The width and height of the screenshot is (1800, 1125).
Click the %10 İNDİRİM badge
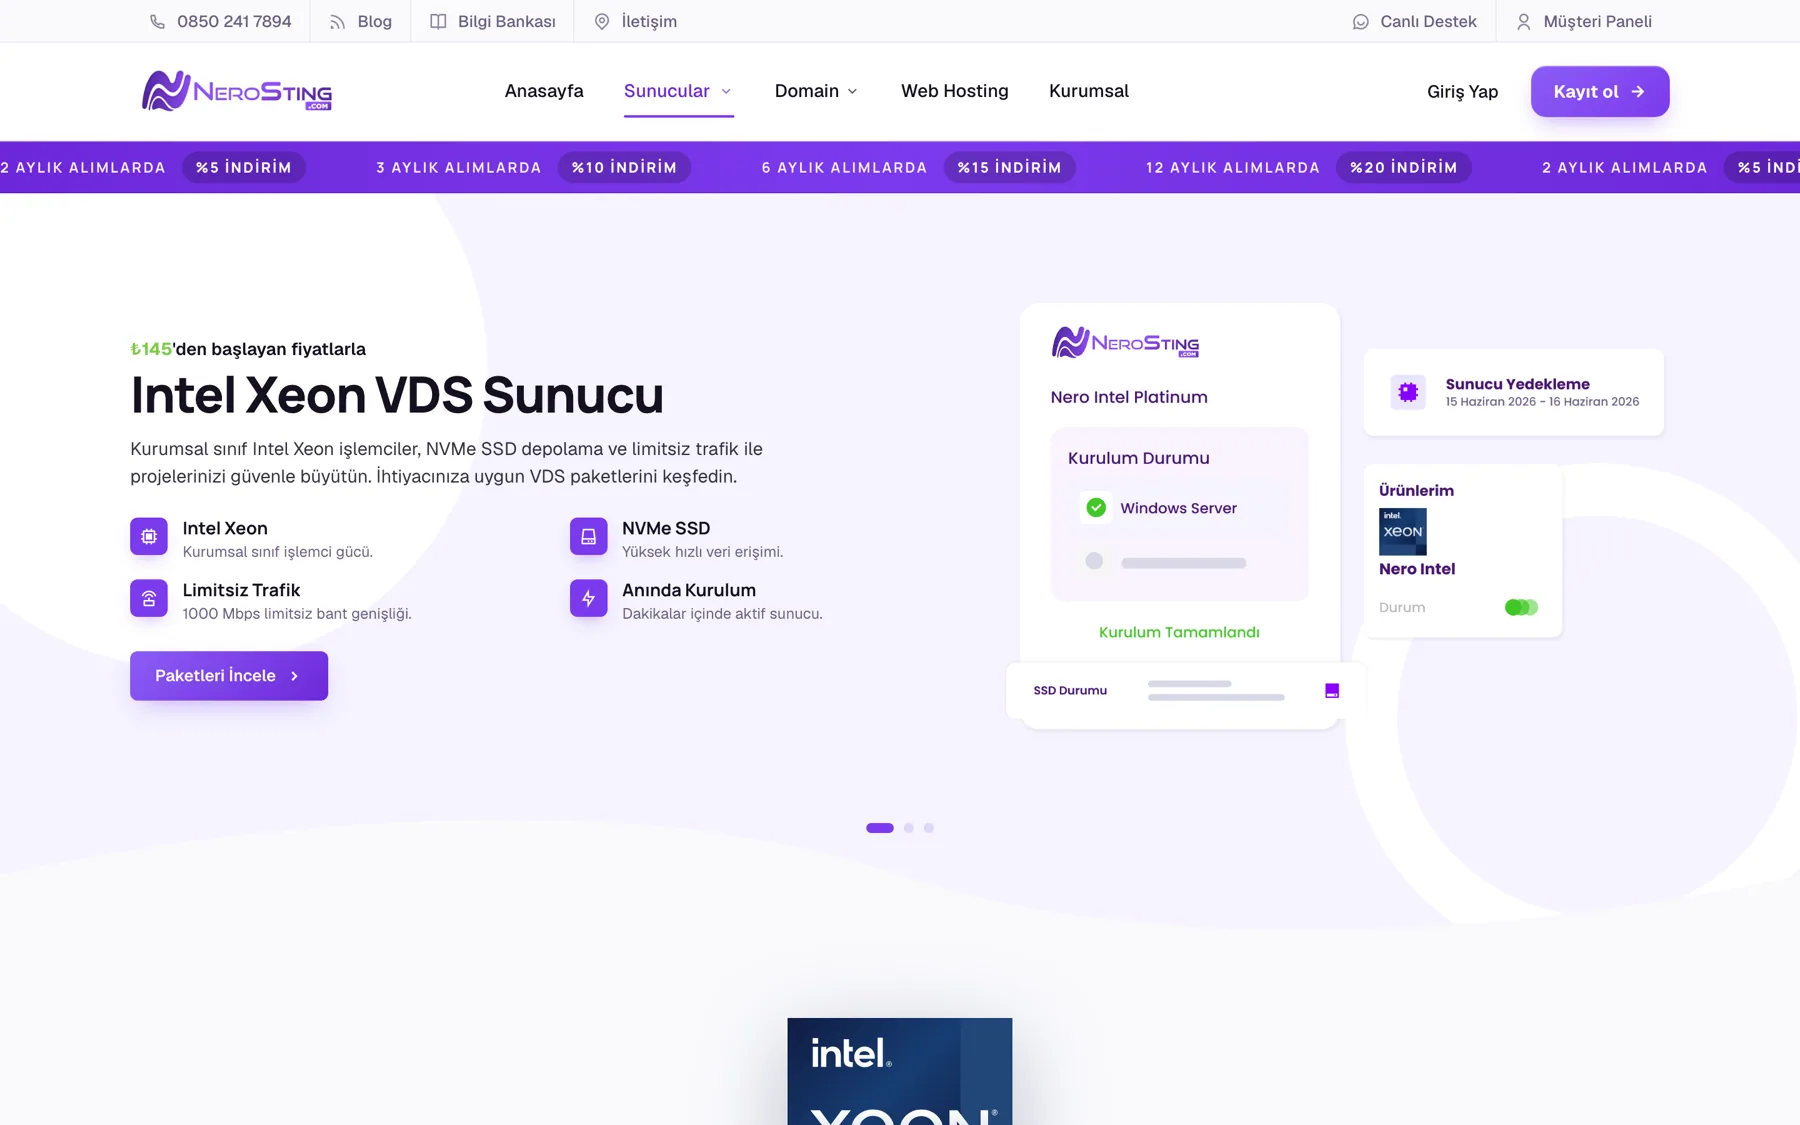pos(624,168)
